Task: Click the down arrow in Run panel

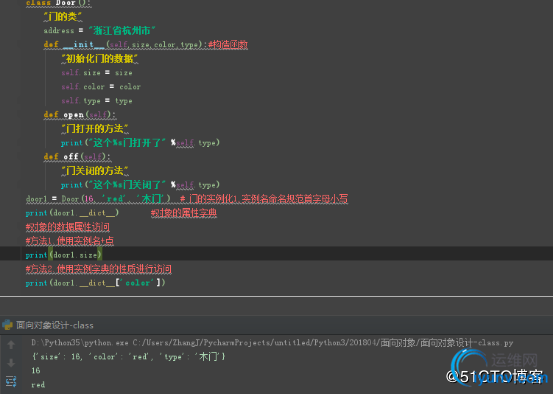Action: click(11, 363)
